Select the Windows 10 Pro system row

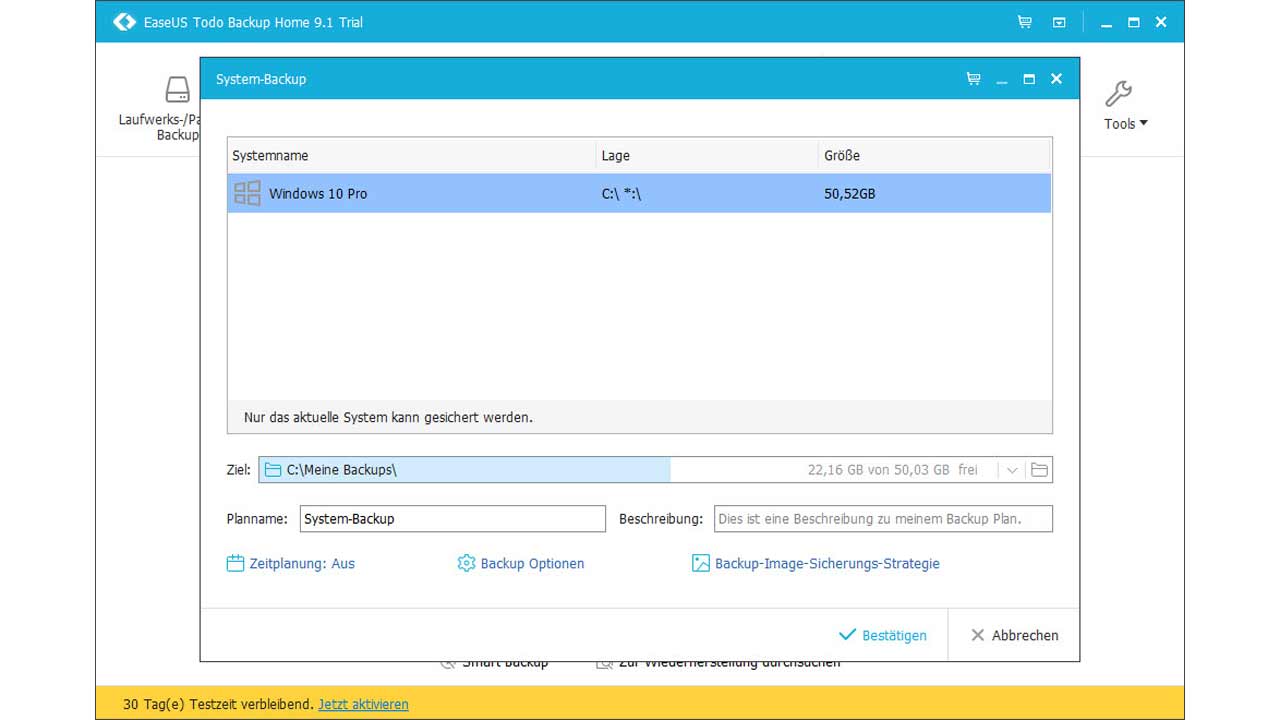639,194
